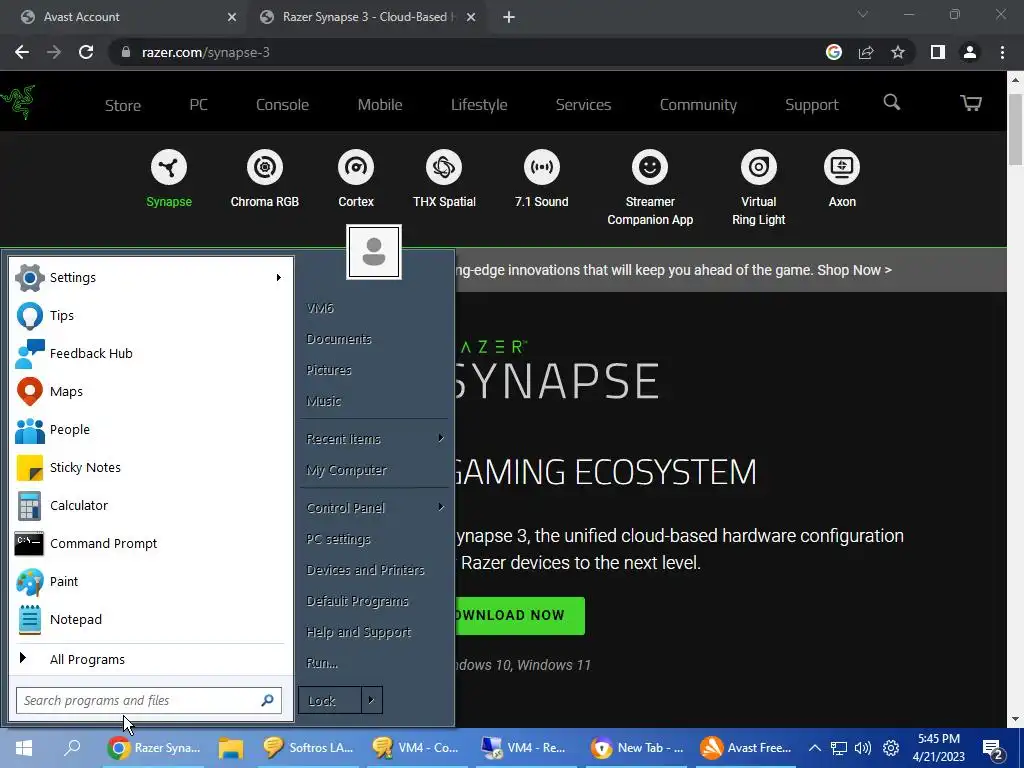Open the shopping cart
The width and height of the screenshot is (1024, 768).
coord(970,103)
